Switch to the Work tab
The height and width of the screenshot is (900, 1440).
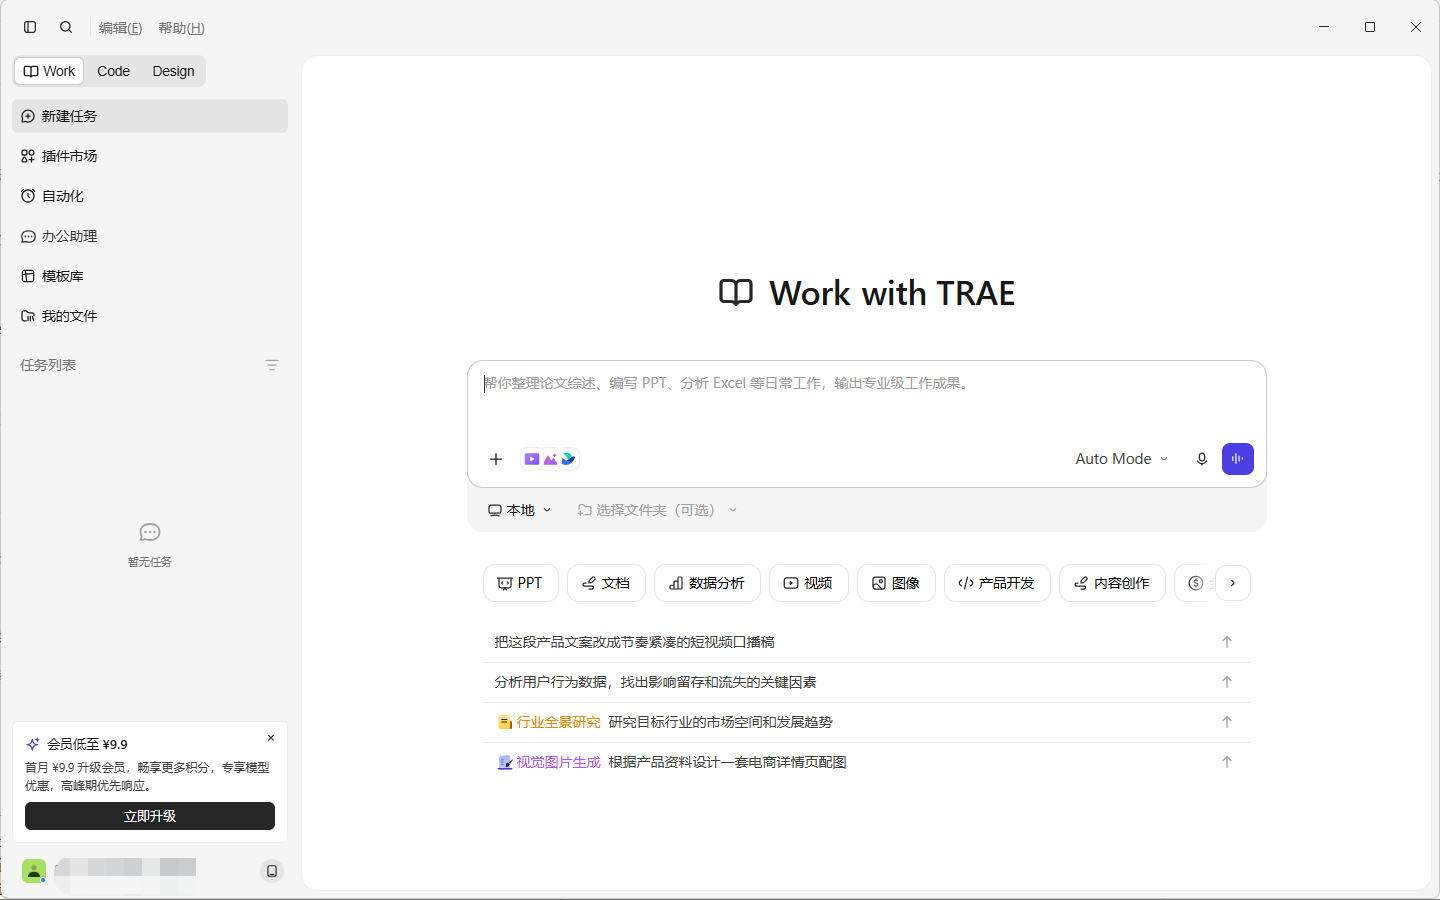49,71
